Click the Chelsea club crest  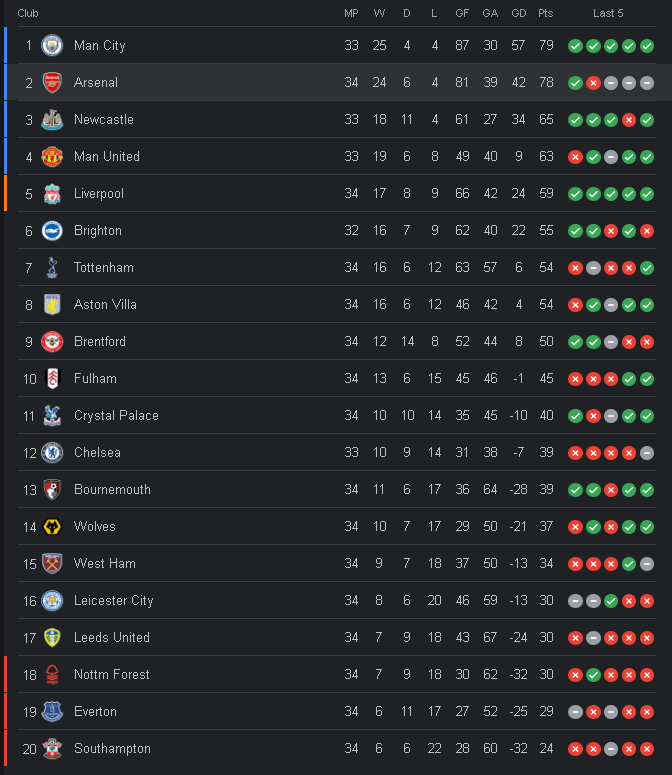(52, 452)
